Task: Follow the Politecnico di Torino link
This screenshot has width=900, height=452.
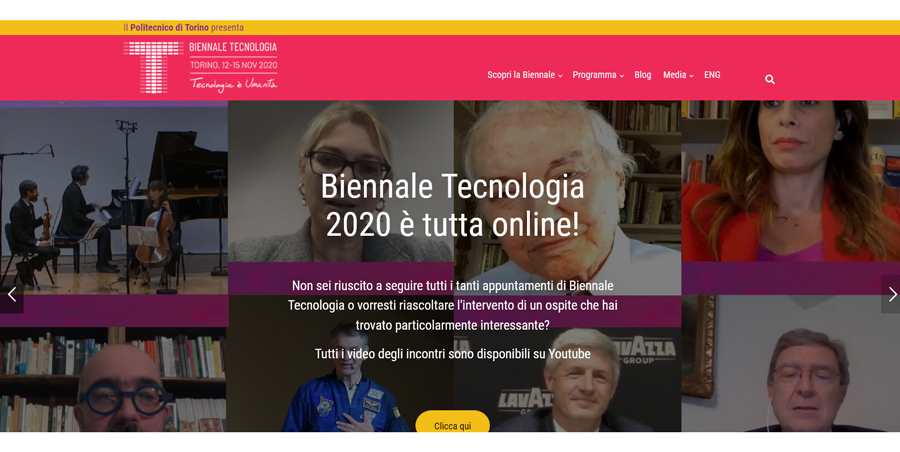Action: pyautogui.click(x=169, y=28)
